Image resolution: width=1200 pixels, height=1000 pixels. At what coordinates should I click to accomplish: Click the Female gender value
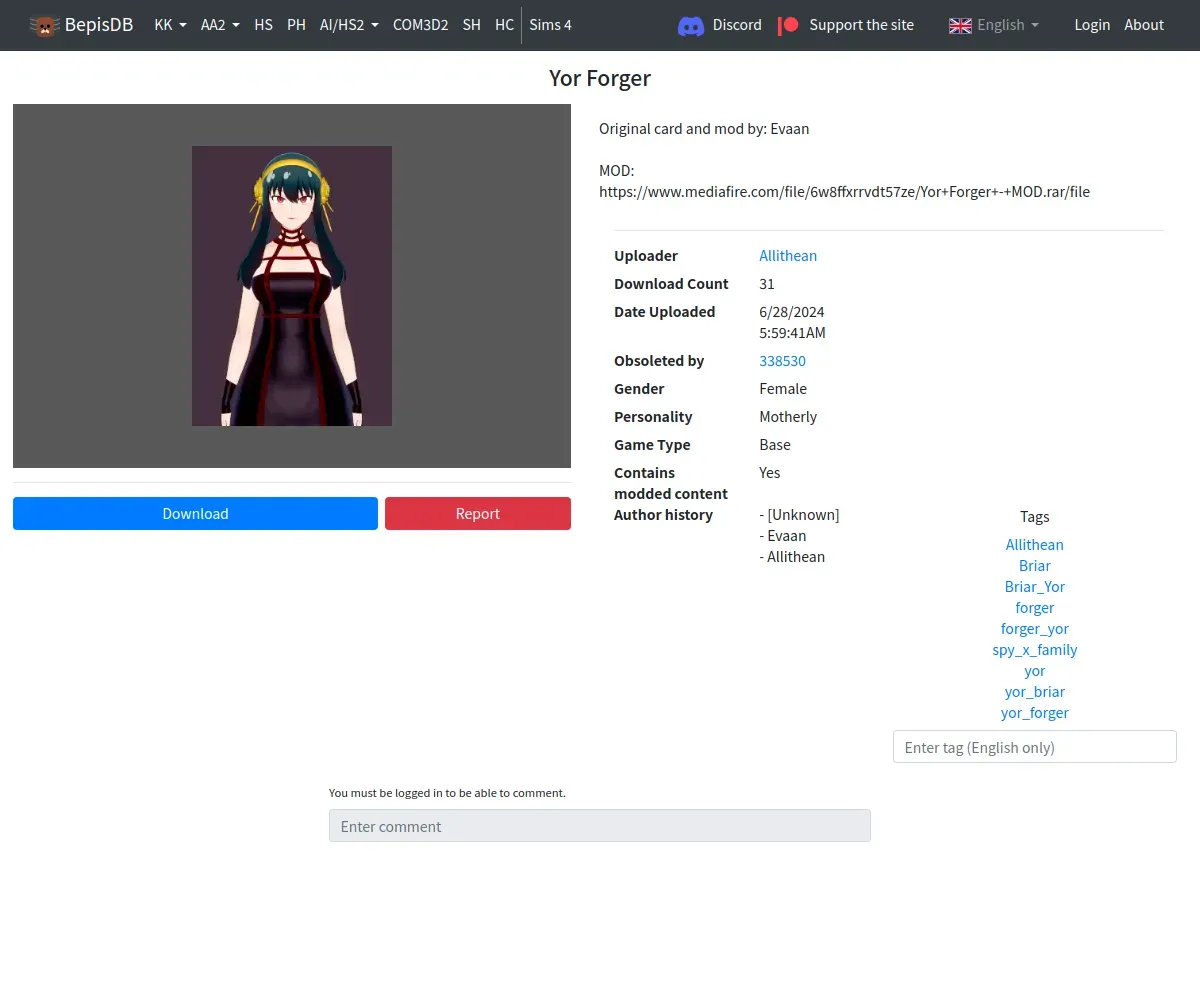tap(783, 389)
